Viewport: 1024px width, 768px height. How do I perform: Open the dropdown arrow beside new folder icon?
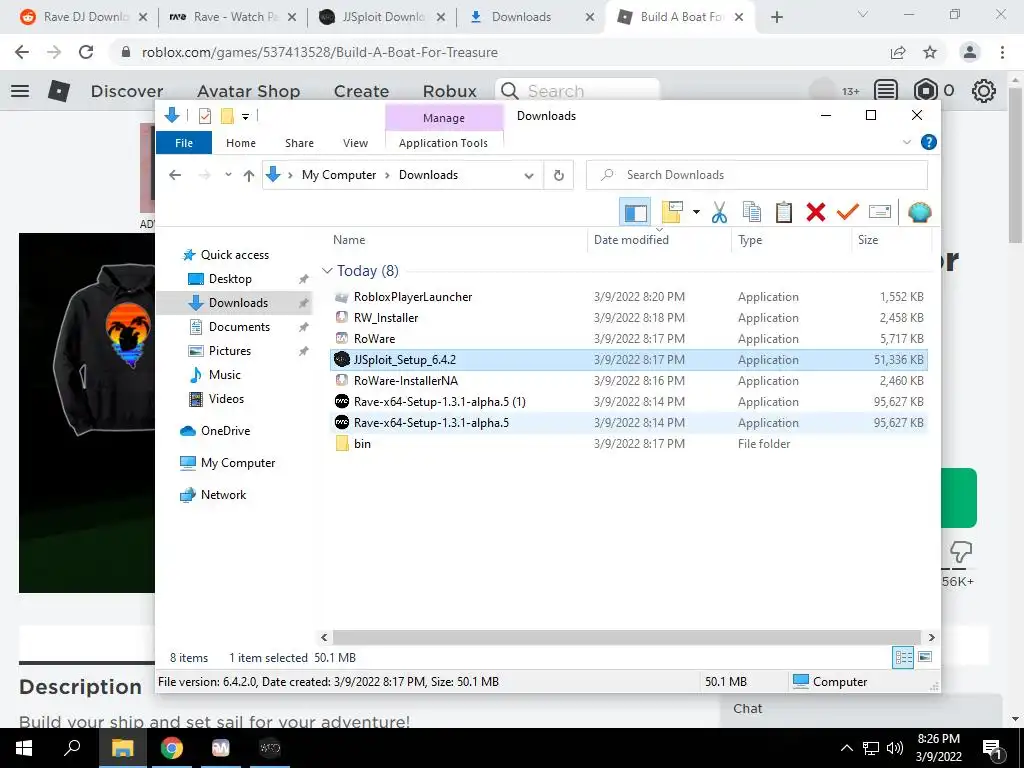coord(696,212)
